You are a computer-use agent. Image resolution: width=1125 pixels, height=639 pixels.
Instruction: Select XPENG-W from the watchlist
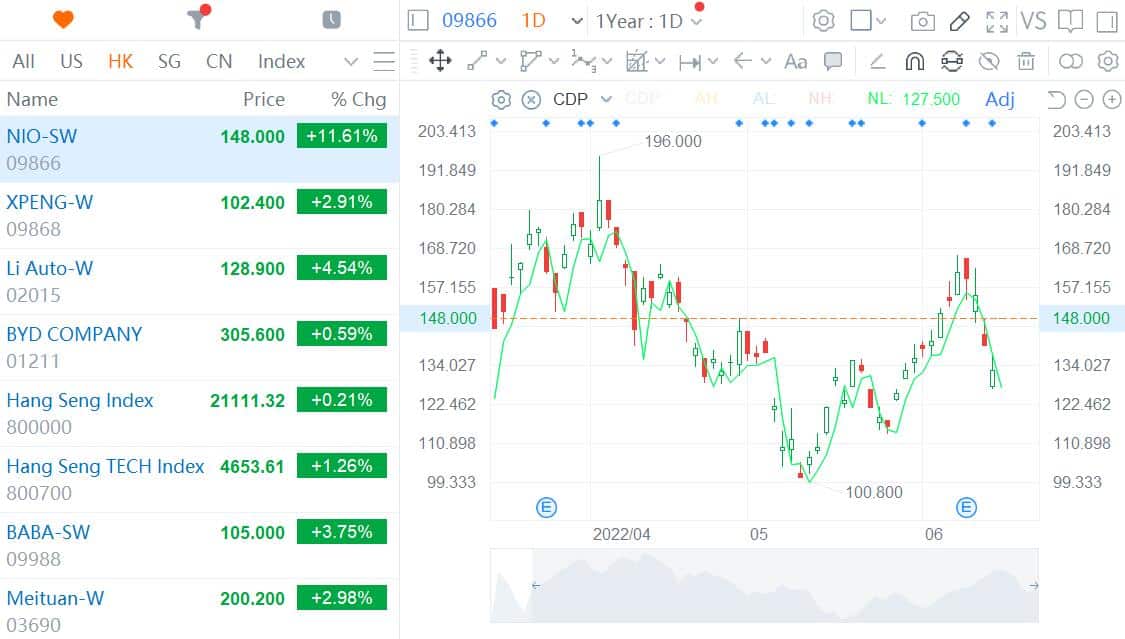100,214
